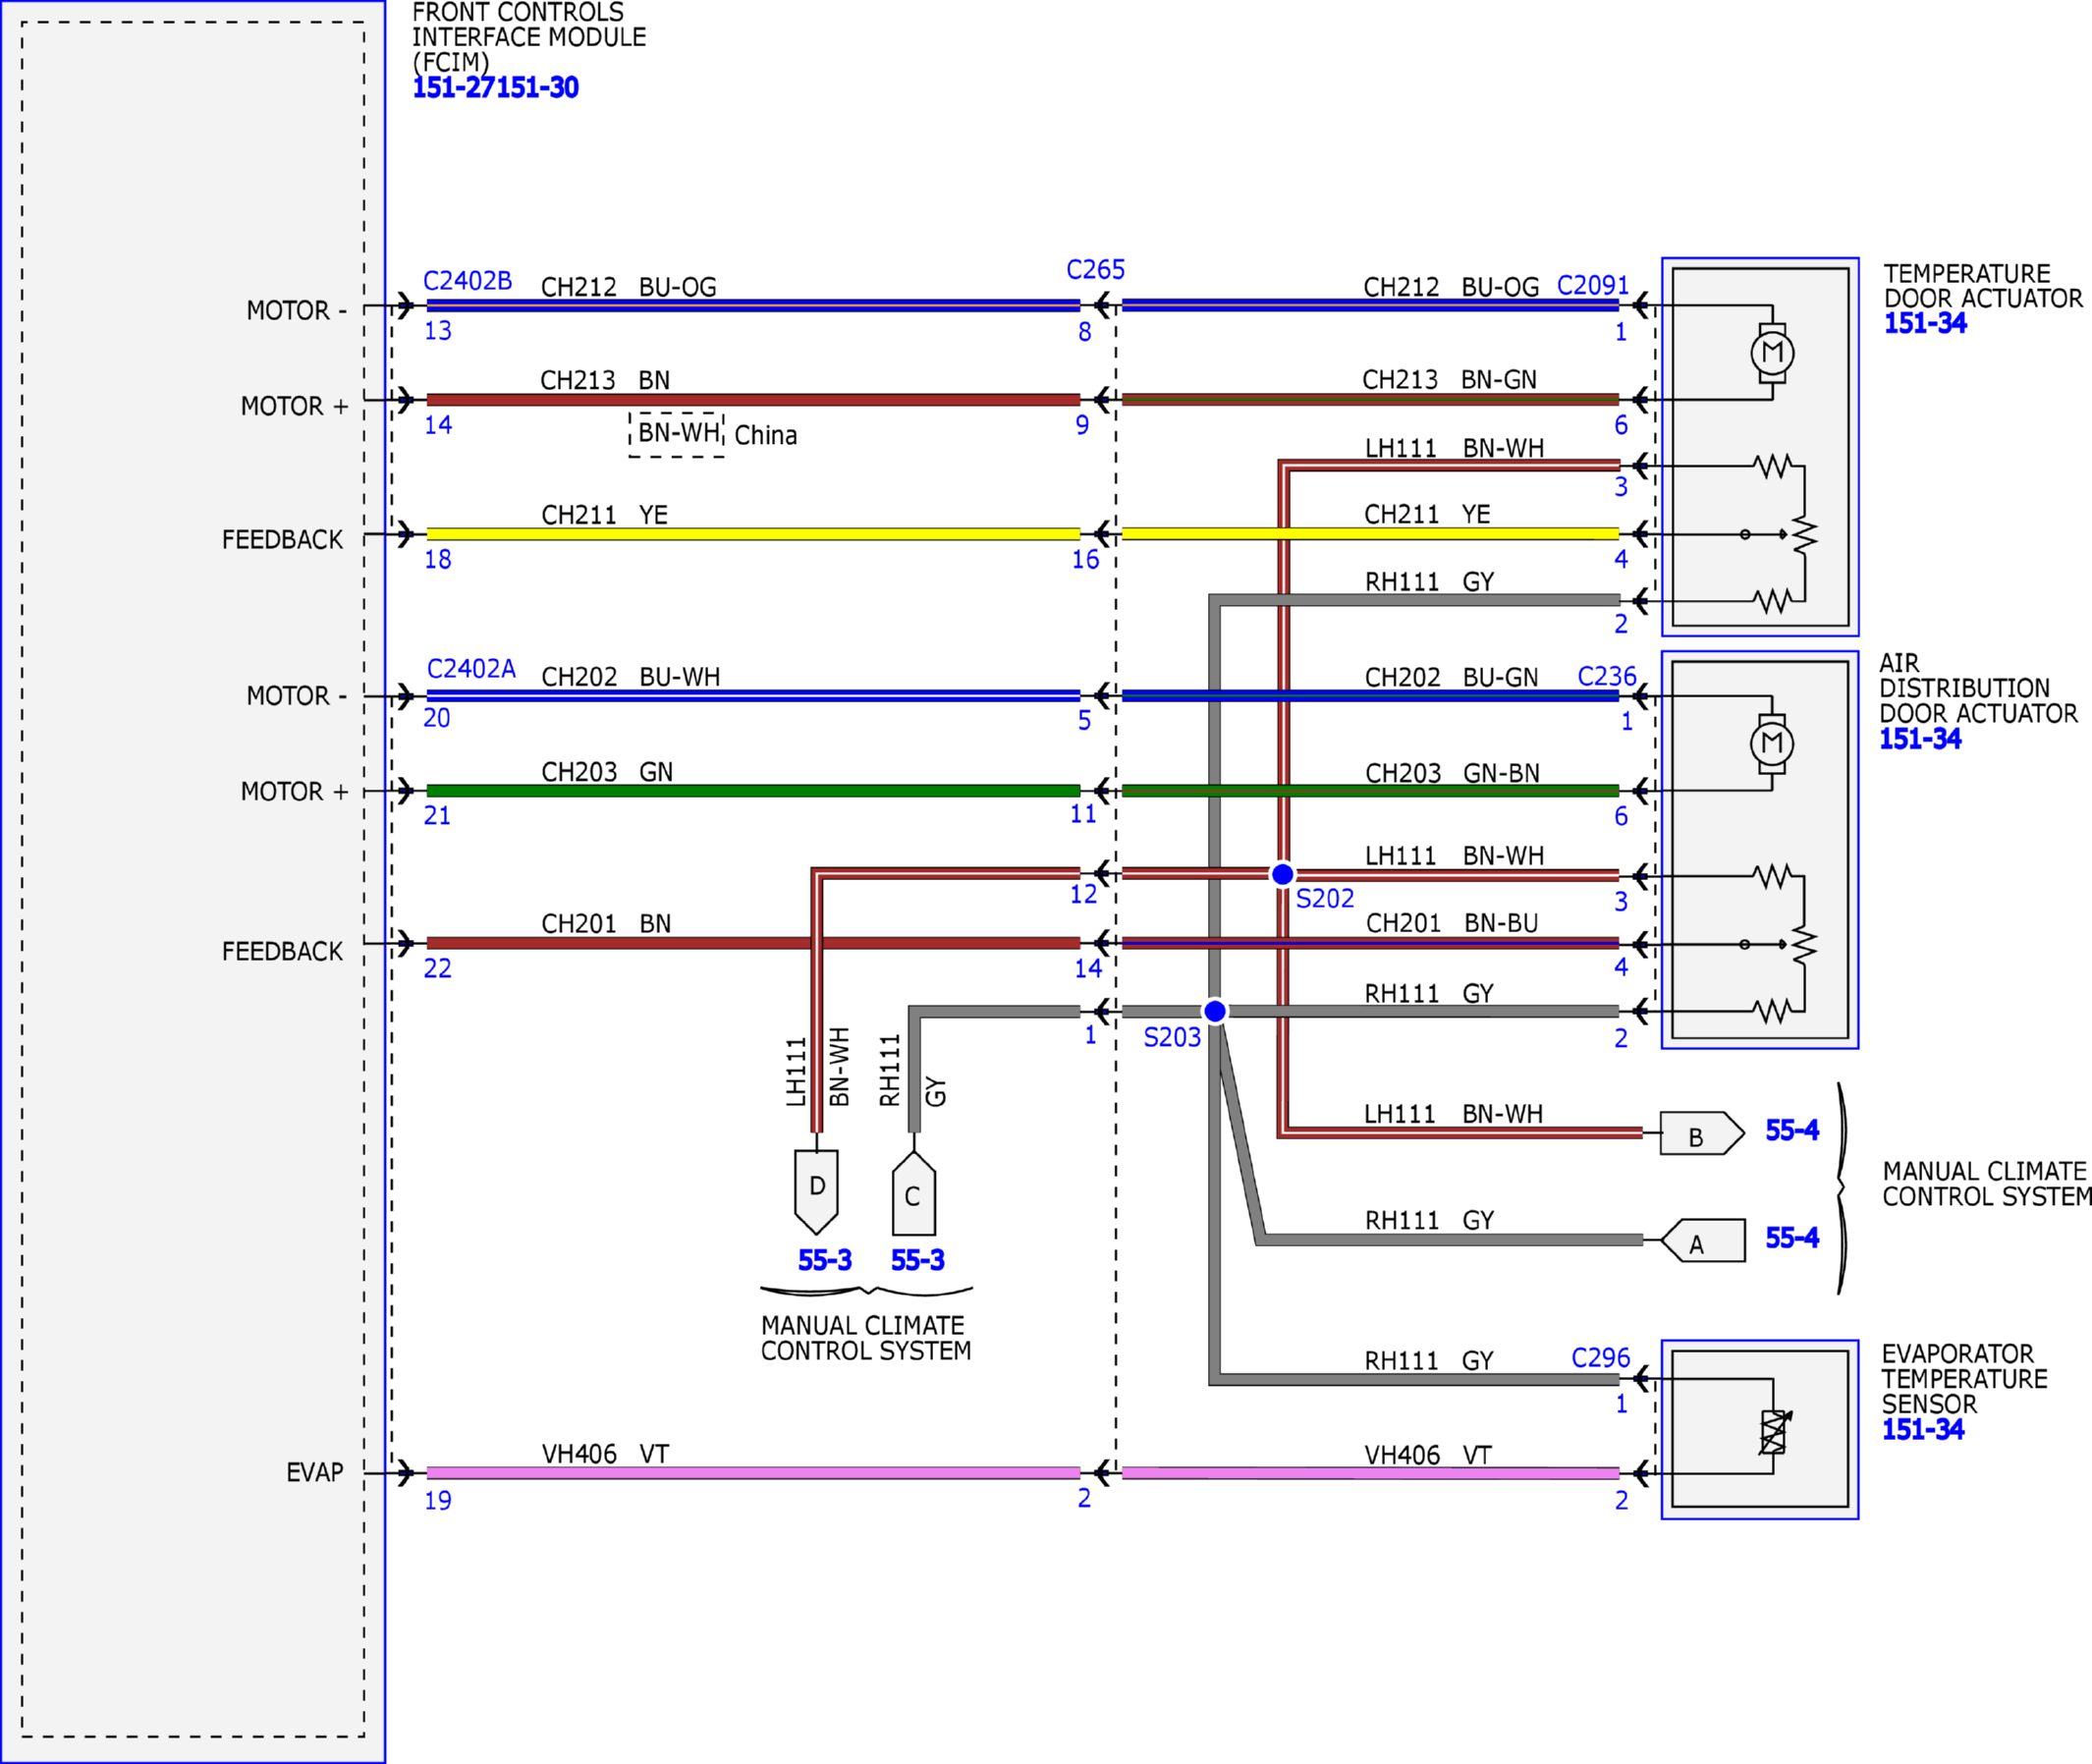This screenshot has height=1764, width=2092.
Task: Select the green CH203 GN wire from FCIM
Action: (x=753, y=790)
